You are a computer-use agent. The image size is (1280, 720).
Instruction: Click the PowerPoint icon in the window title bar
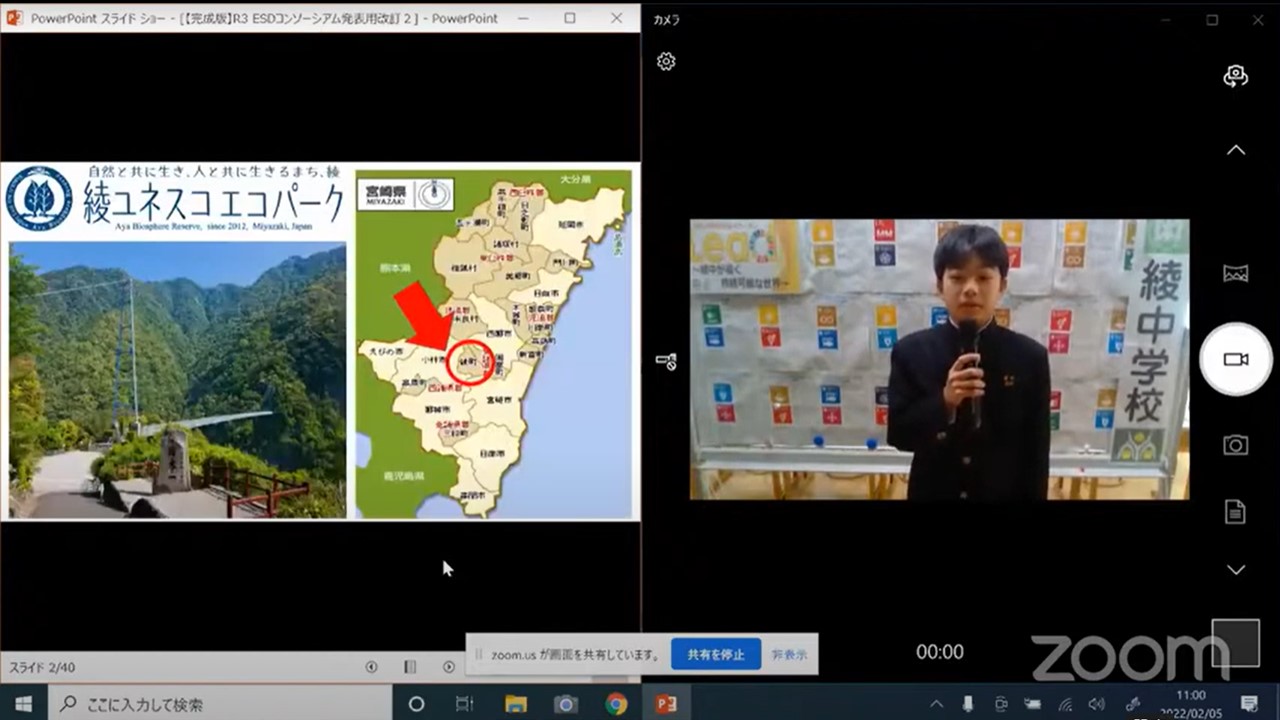pyautogui.click(x=14, y=18)
